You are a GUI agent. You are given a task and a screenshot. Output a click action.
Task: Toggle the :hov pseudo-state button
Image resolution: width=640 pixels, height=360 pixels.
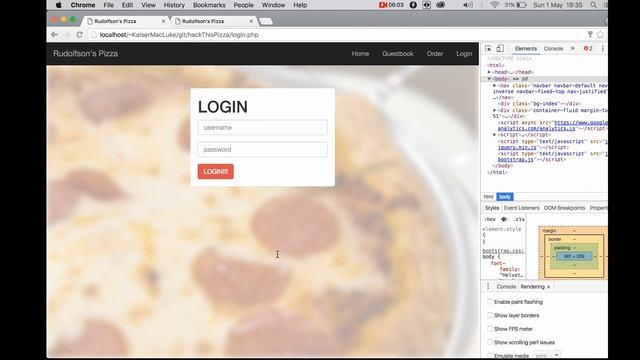490,219
